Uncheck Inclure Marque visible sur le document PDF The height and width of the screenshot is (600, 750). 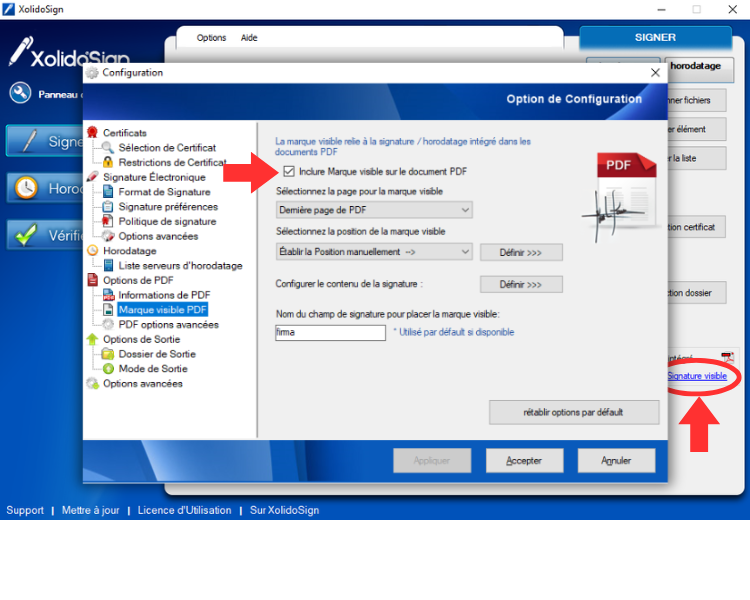(289, 171)
